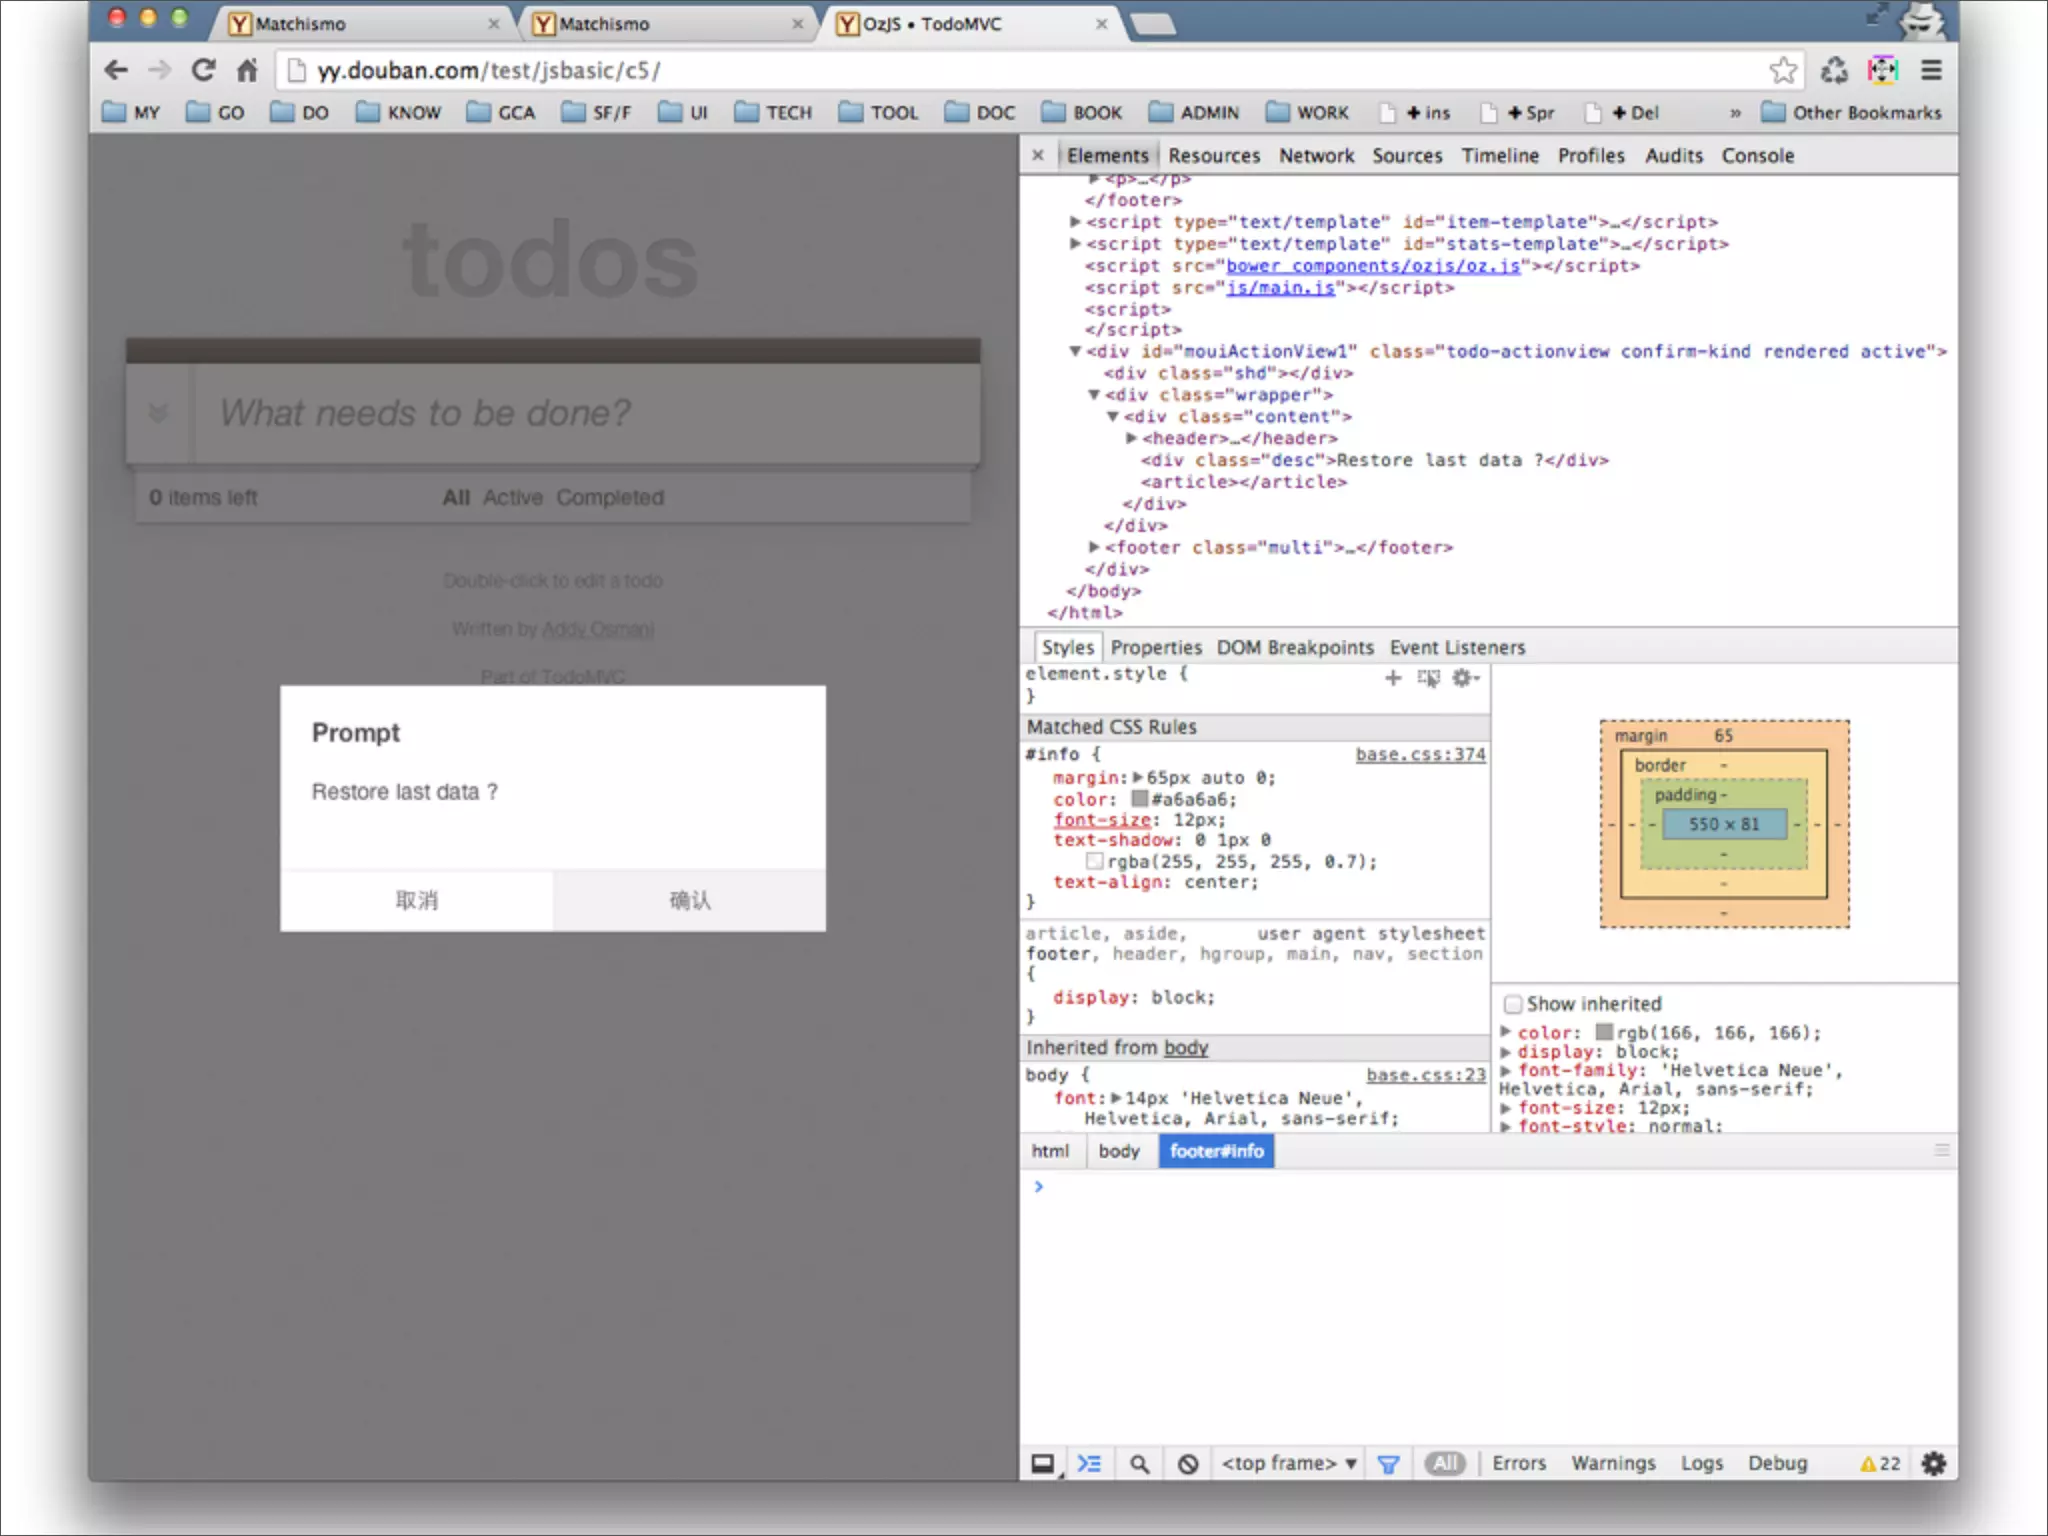Go back with the browser back arrow
This screenshot has height=1536, width=2048.
[x=116, y=70]
